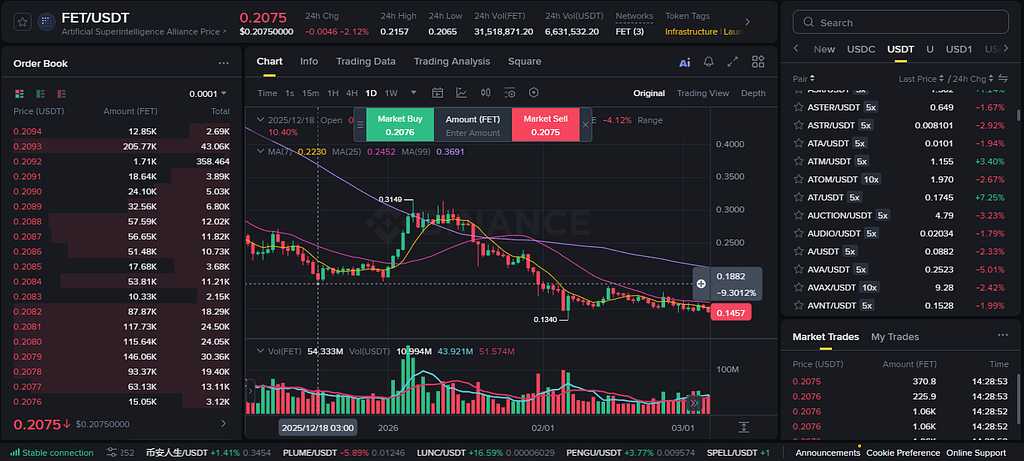This screenshot has width=1024, height=461.
Task: Show only buy orders in order book
Action: coord(40,94)
